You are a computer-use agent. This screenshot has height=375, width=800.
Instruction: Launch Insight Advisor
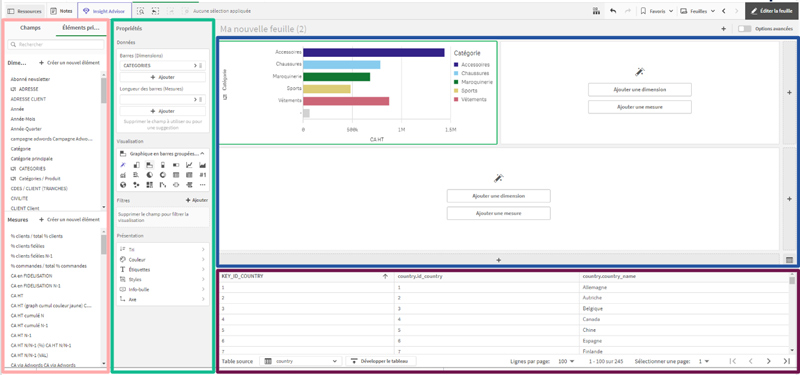pyautogui.click(x=105, y=11)
